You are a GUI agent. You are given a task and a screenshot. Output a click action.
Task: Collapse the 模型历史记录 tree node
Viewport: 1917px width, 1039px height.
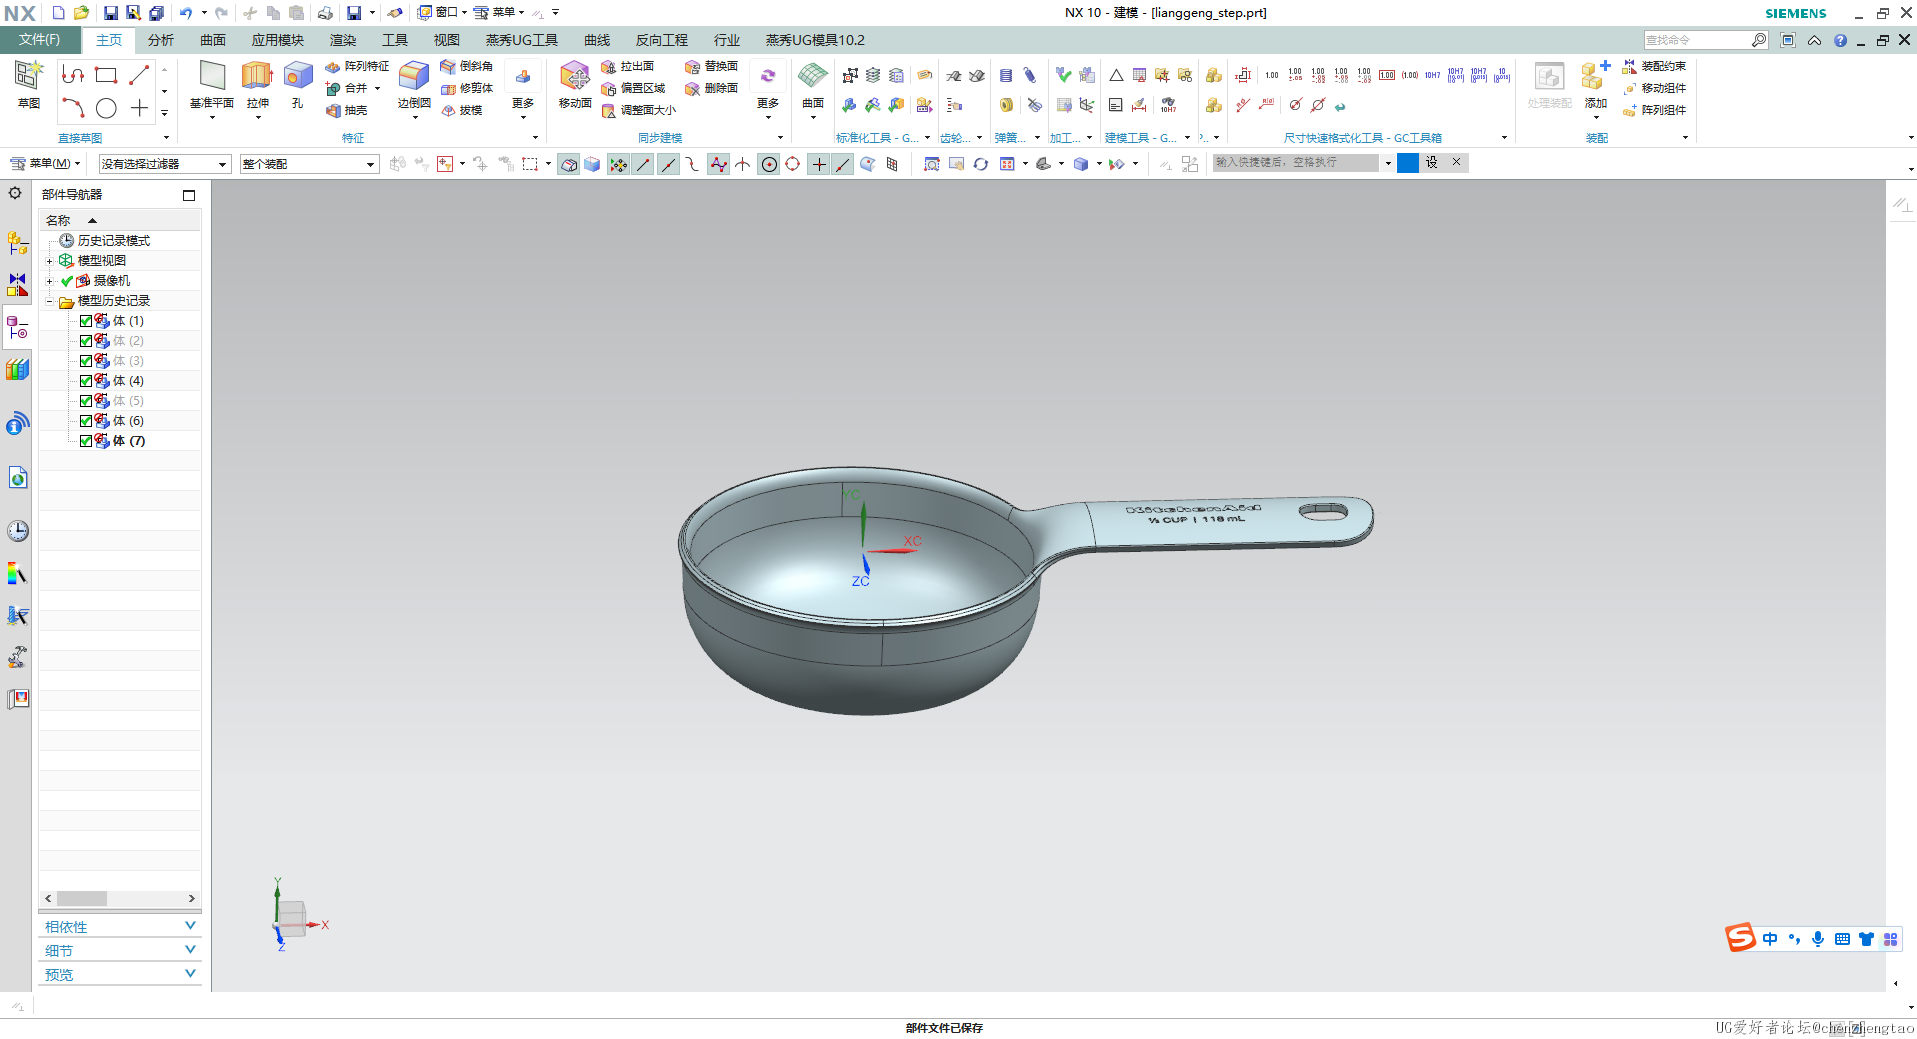(x=49, y=301)
